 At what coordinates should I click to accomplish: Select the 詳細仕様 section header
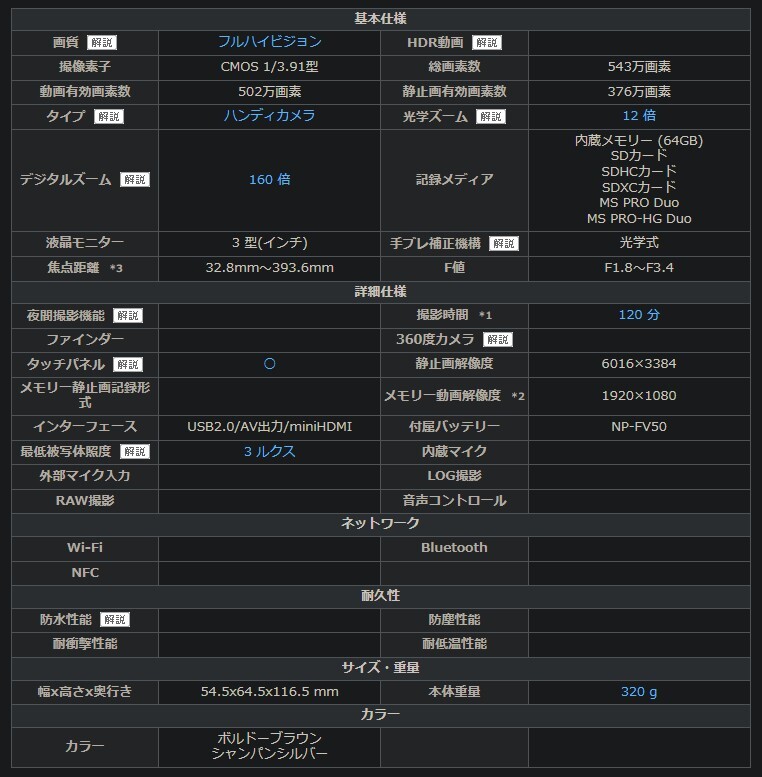tap(381, 292)
